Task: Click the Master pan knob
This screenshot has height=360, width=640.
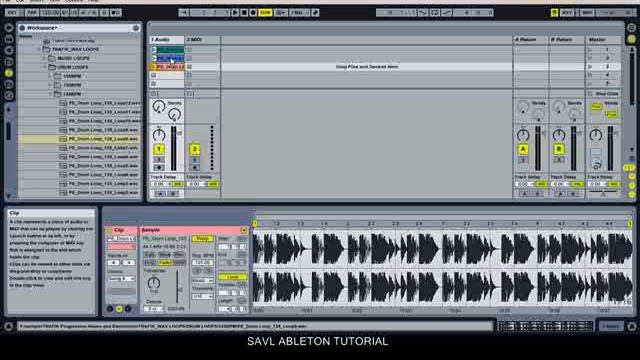Action: (x=595, y=134)
